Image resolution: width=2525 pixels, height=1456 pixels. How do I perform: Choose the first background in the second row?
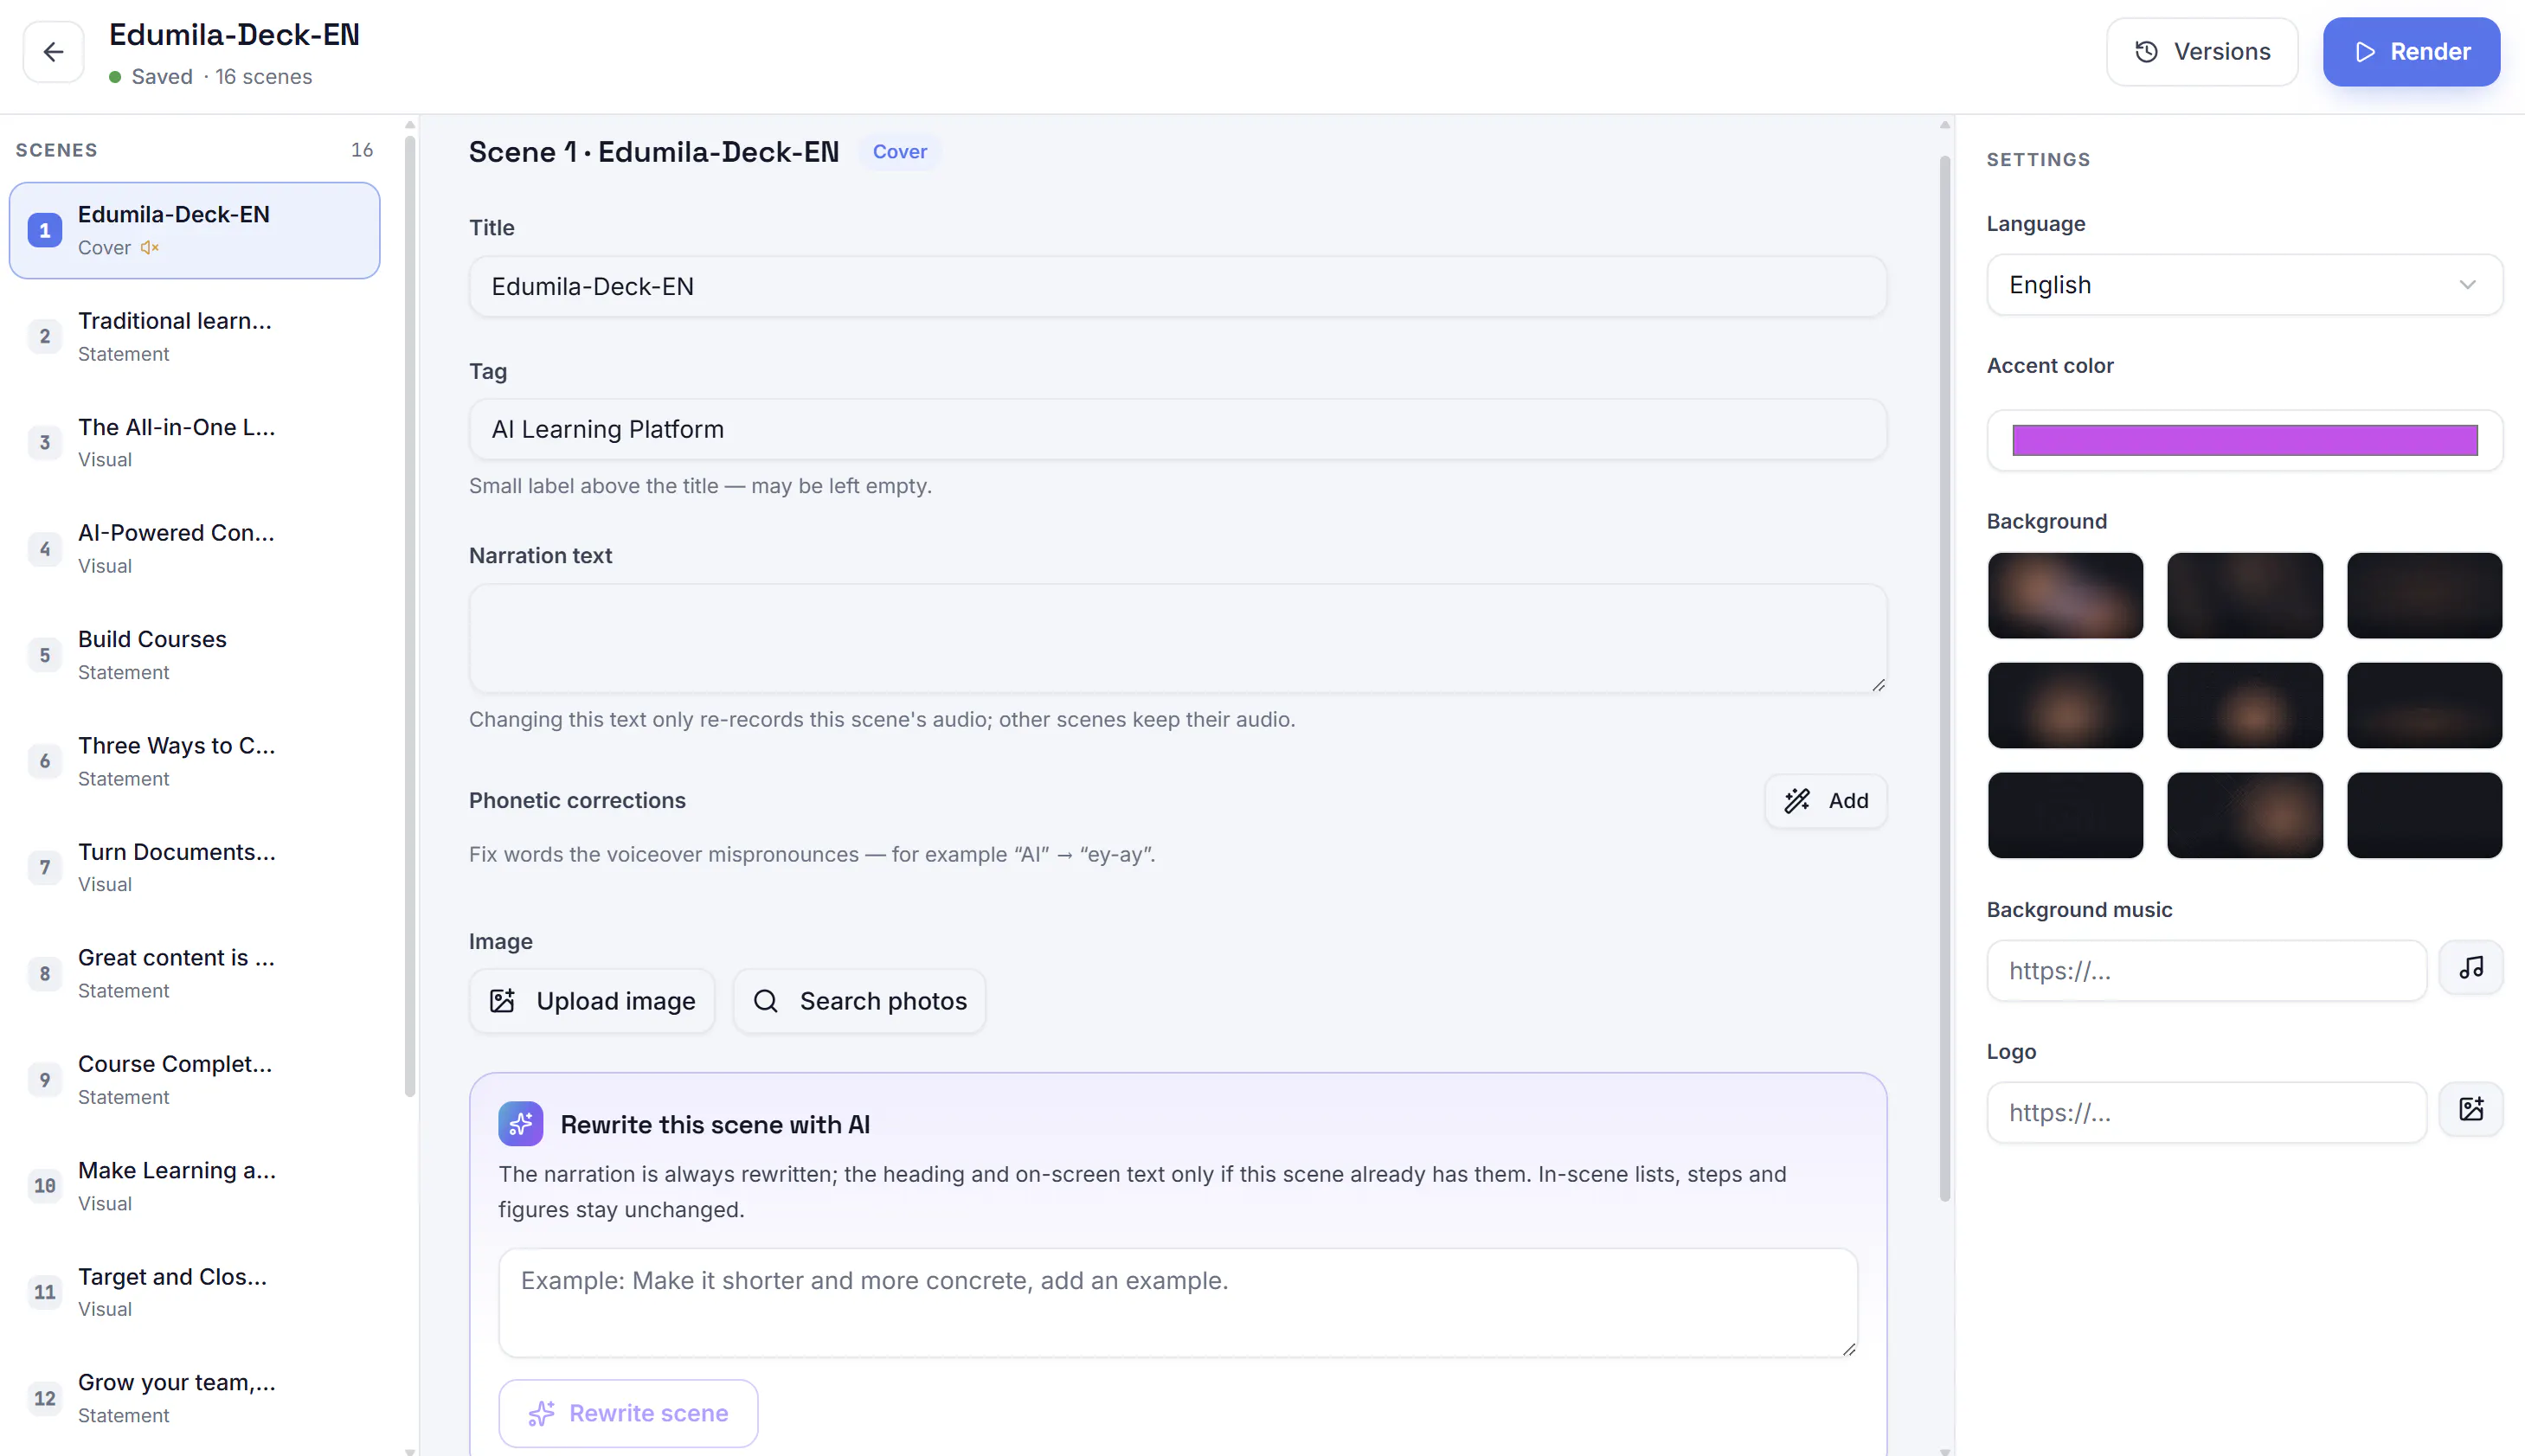[2065, 706]
